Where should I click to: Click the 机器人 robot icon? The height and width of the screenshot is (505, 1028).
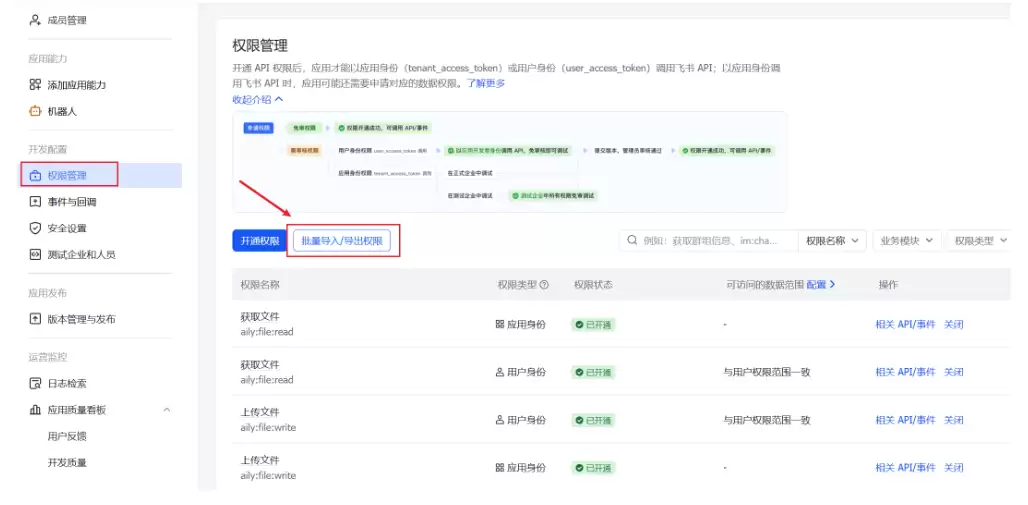tap(35, 111)
